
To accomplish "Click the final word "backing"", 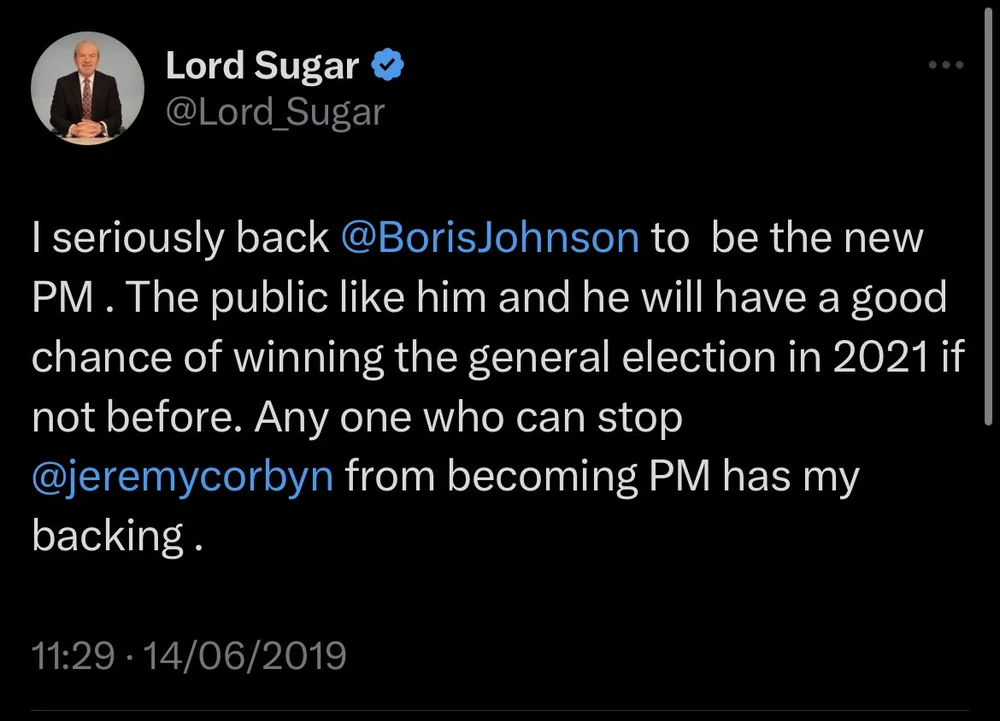I will tap(106, 537).
